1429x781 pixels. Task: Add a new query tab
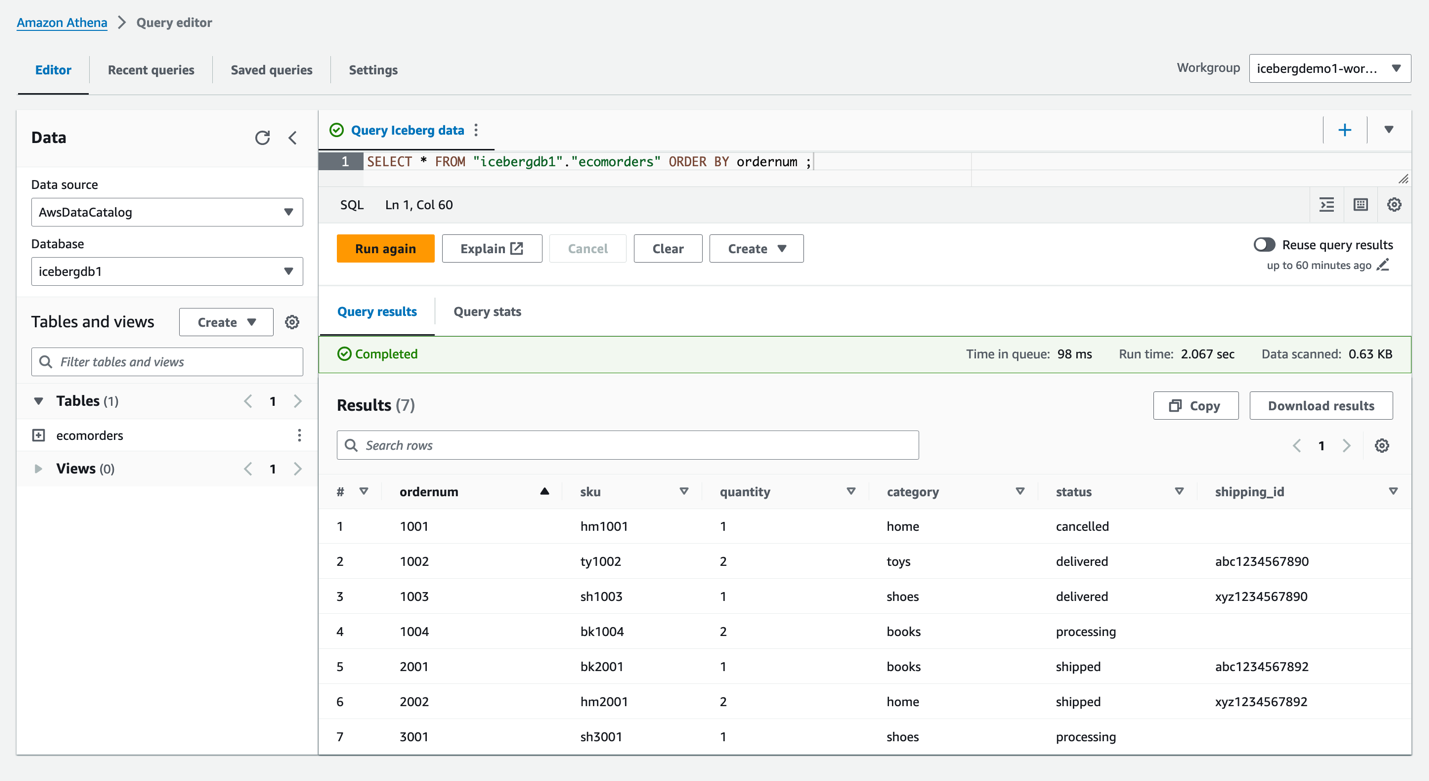pos(1345,130)
